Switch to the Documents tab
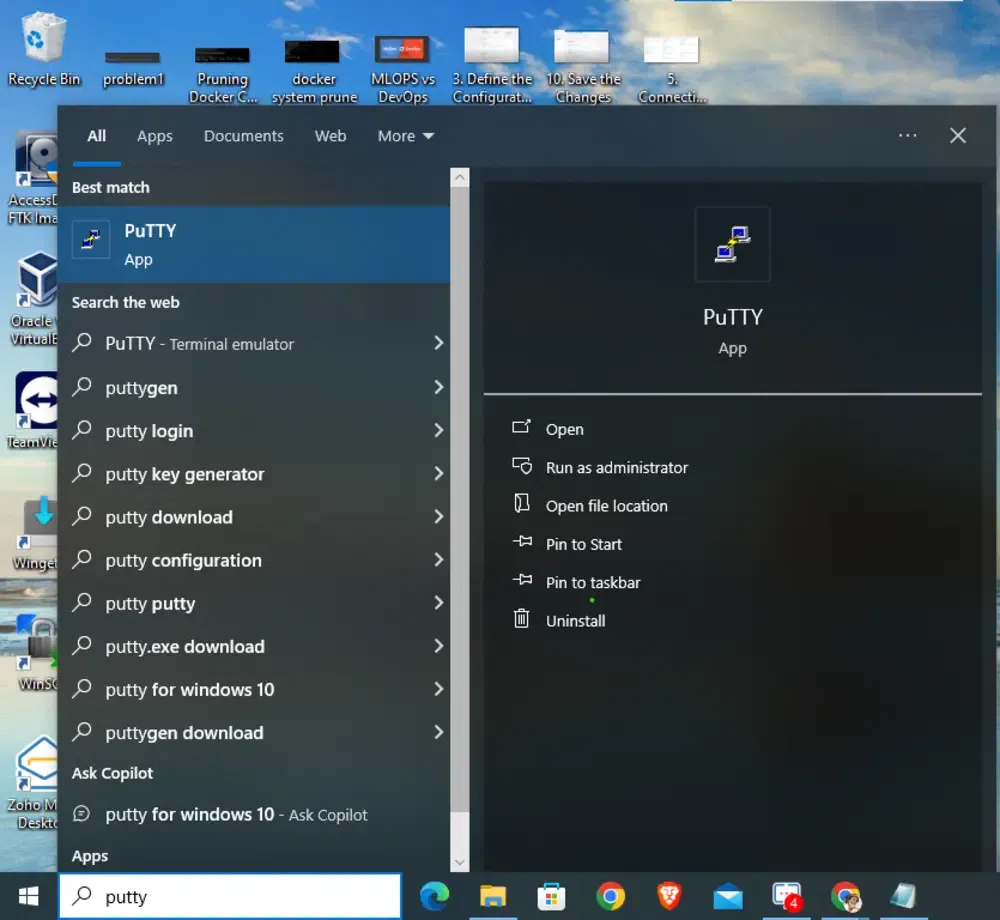Screen dimensions: 1000x920 (244, 136)
